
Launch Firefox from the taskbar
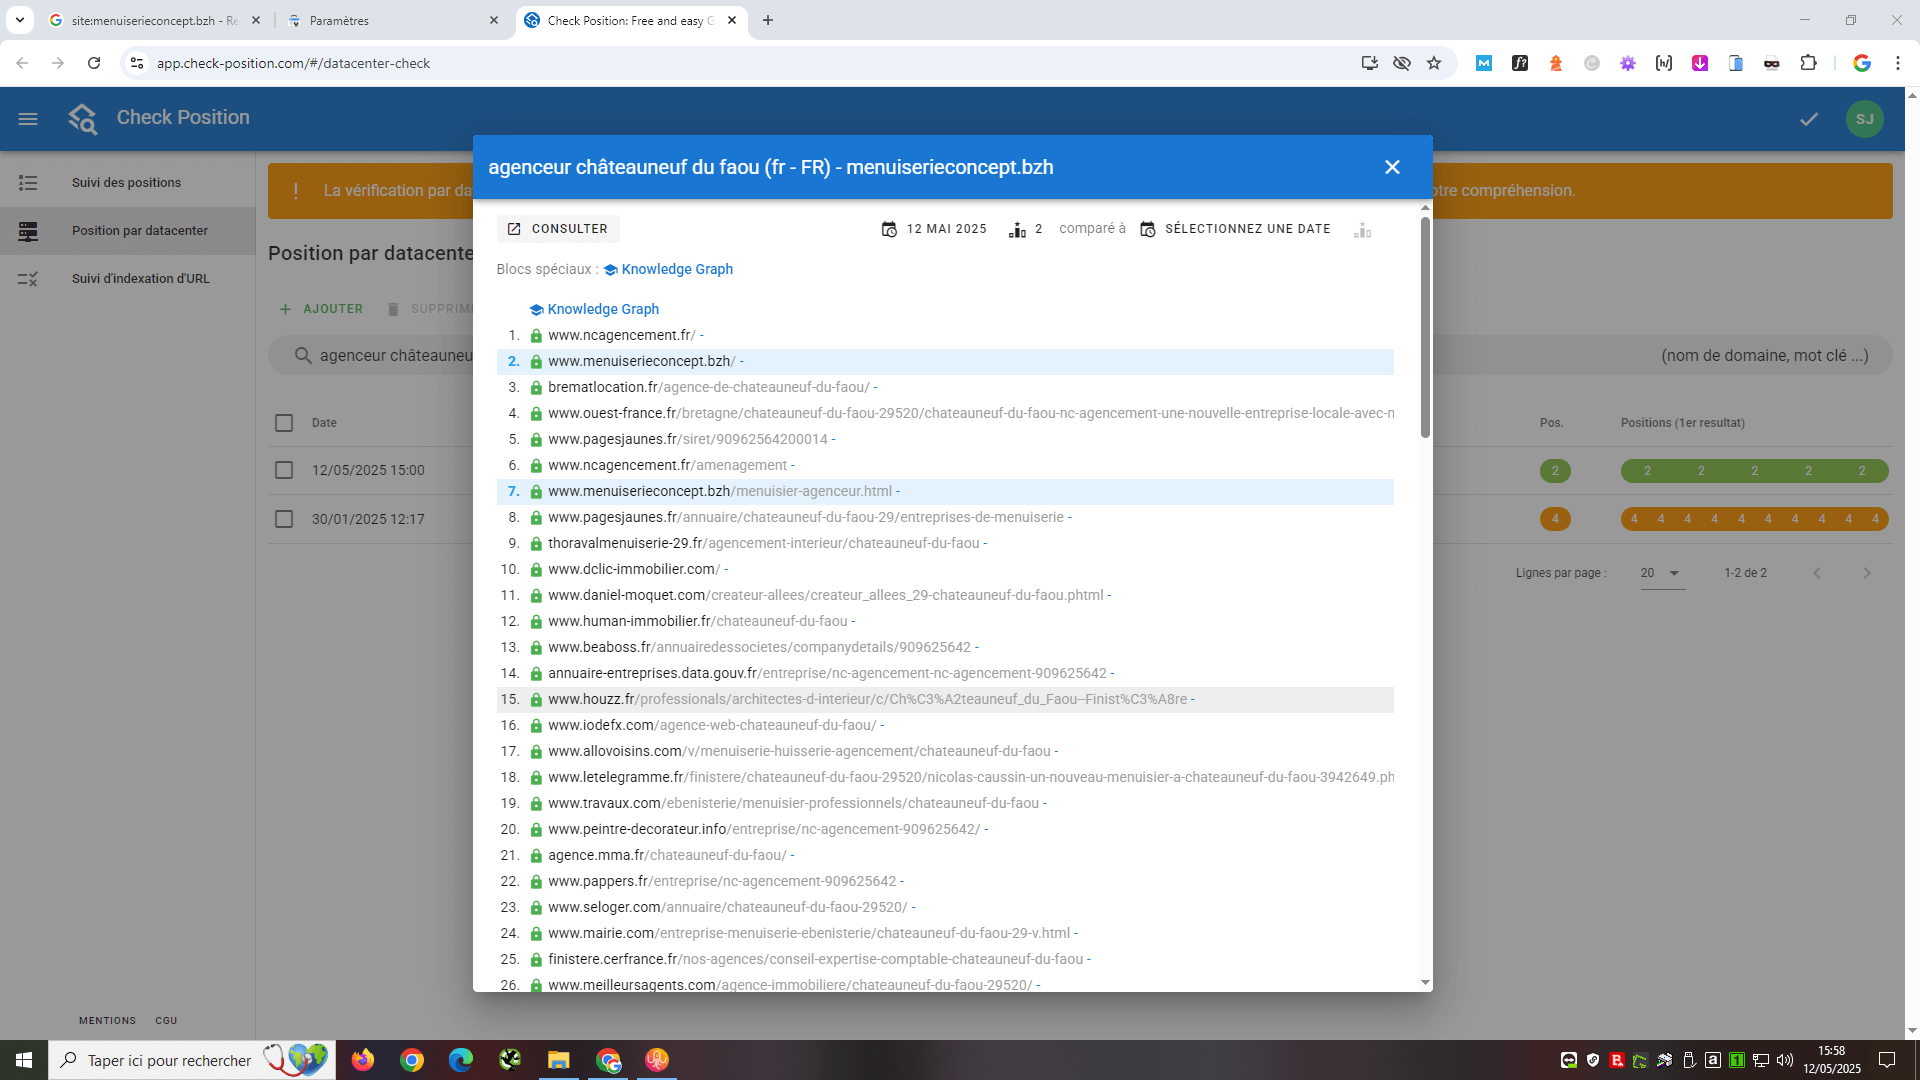point(362,1060)
